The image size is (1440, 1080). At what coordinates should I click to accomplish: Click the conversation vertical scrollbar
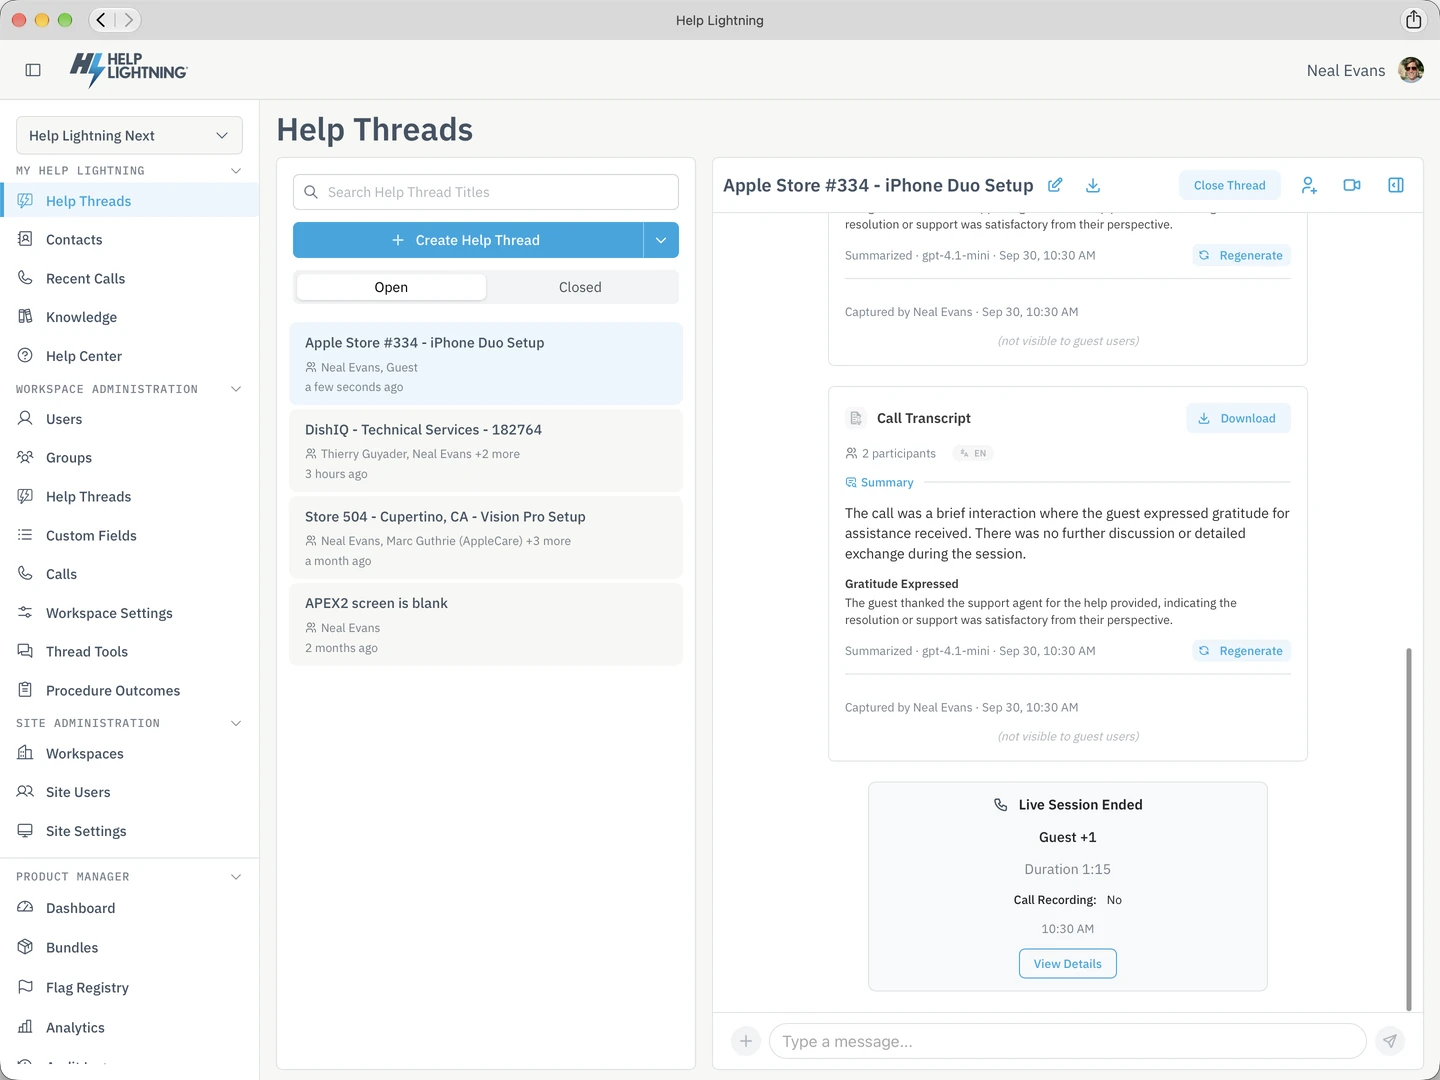[x=1409, y=829]
